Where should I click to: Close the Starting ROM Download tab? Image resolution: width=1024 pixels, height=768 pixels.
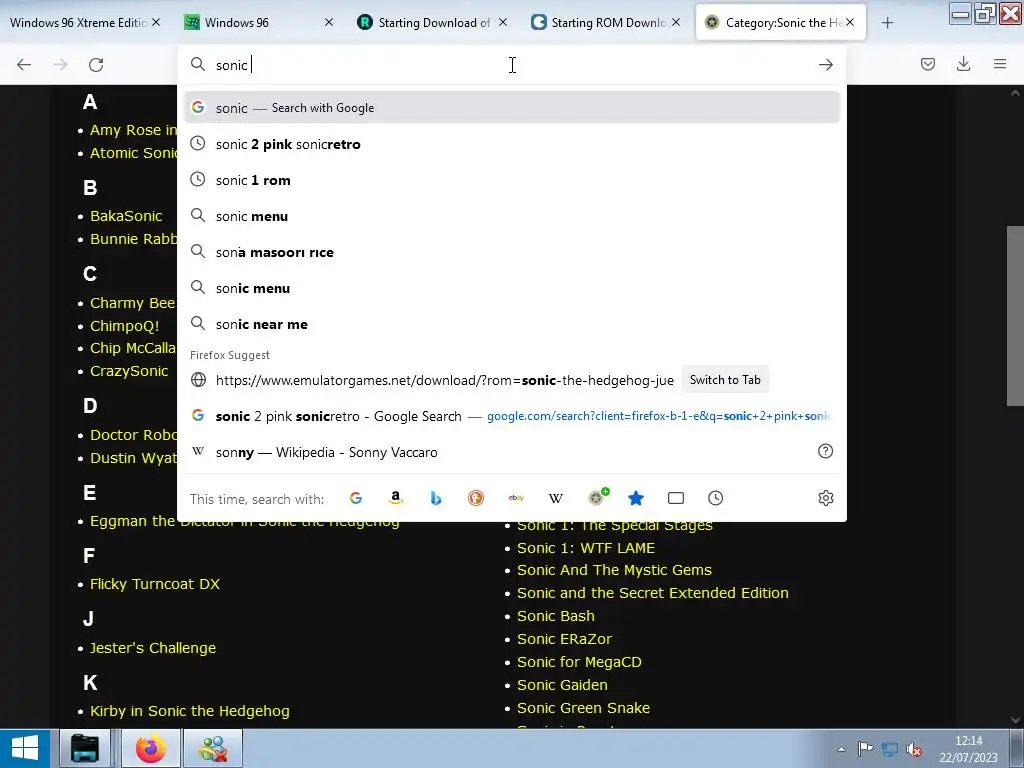point(676,22)
